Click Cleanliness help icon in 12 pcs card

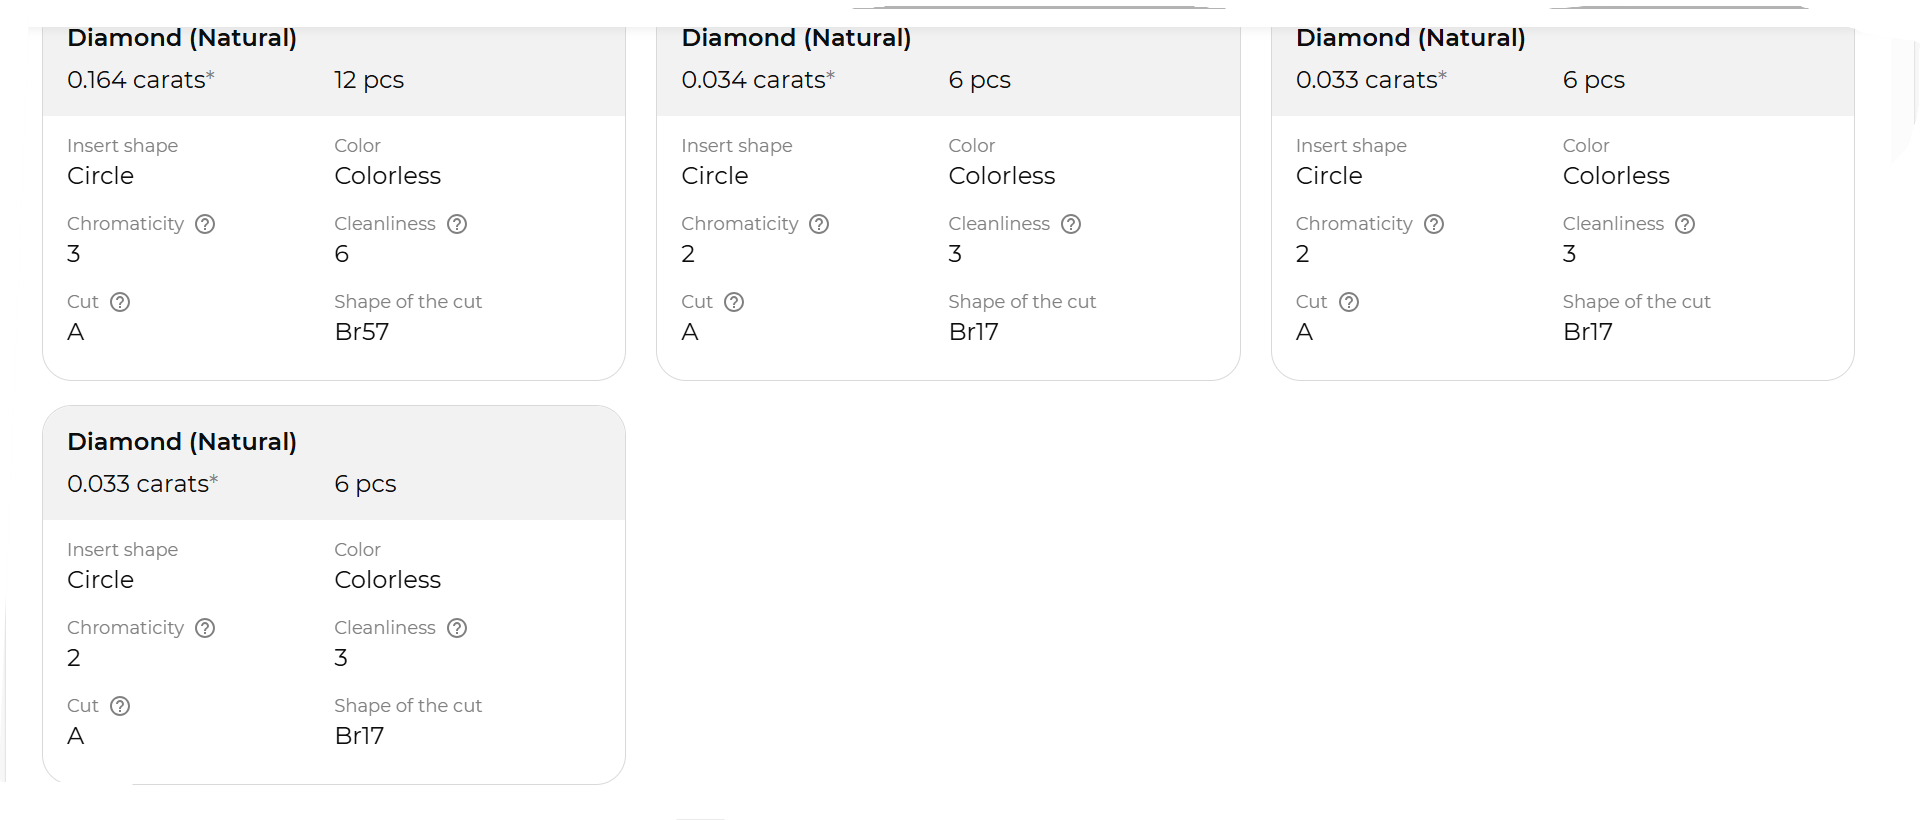click(457, 224)
